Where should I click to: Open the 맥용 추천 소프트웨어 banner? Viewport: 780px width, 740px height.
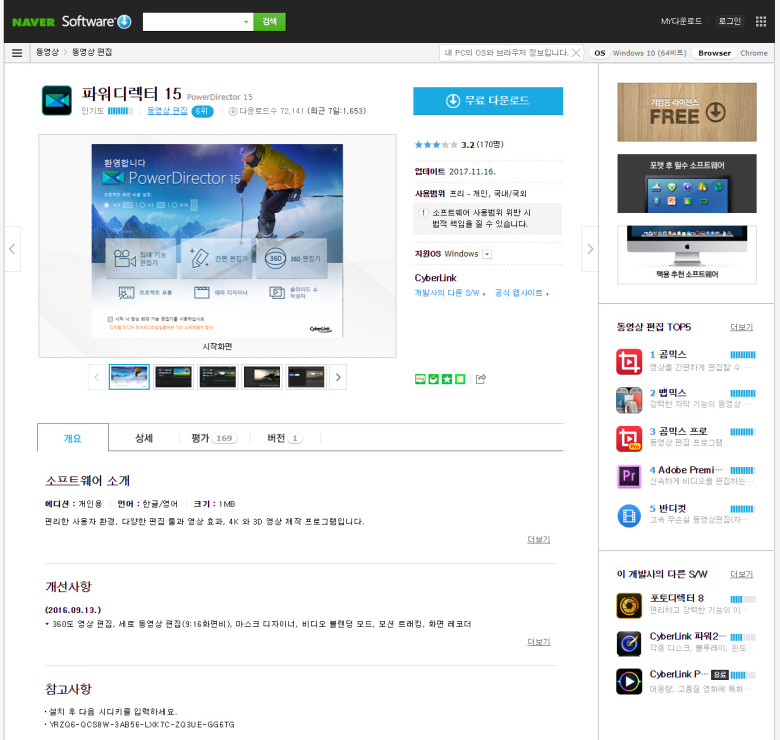(x=687, y=255)
